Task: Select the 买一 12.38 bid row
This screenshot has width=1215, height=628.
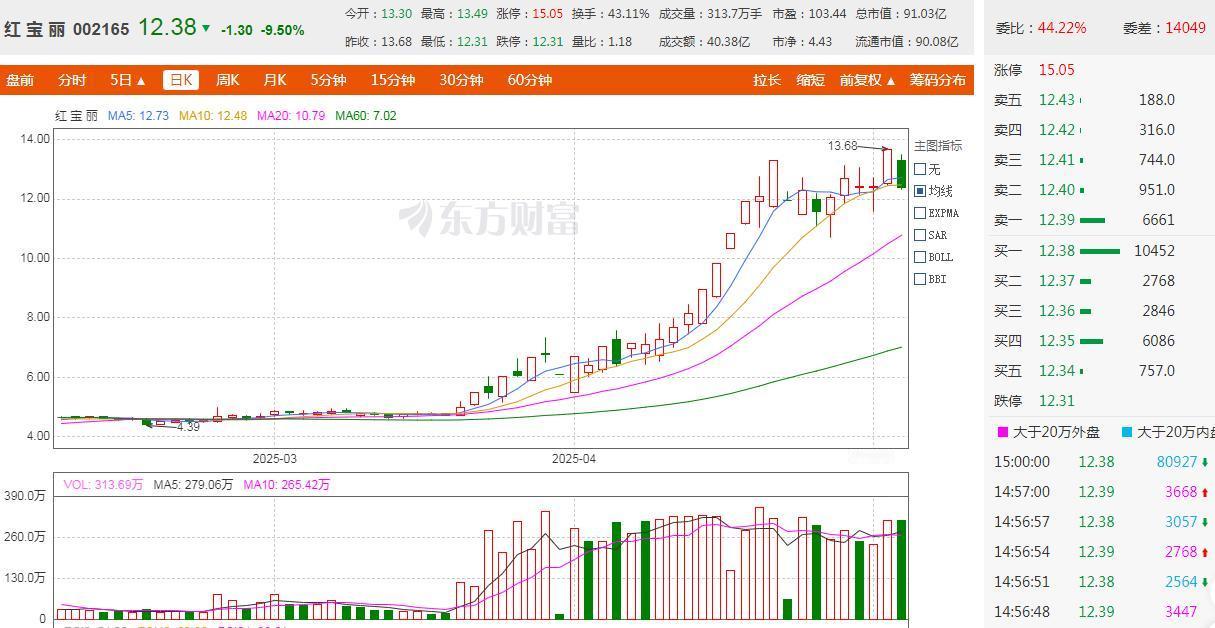Action: click(1098, 251)
